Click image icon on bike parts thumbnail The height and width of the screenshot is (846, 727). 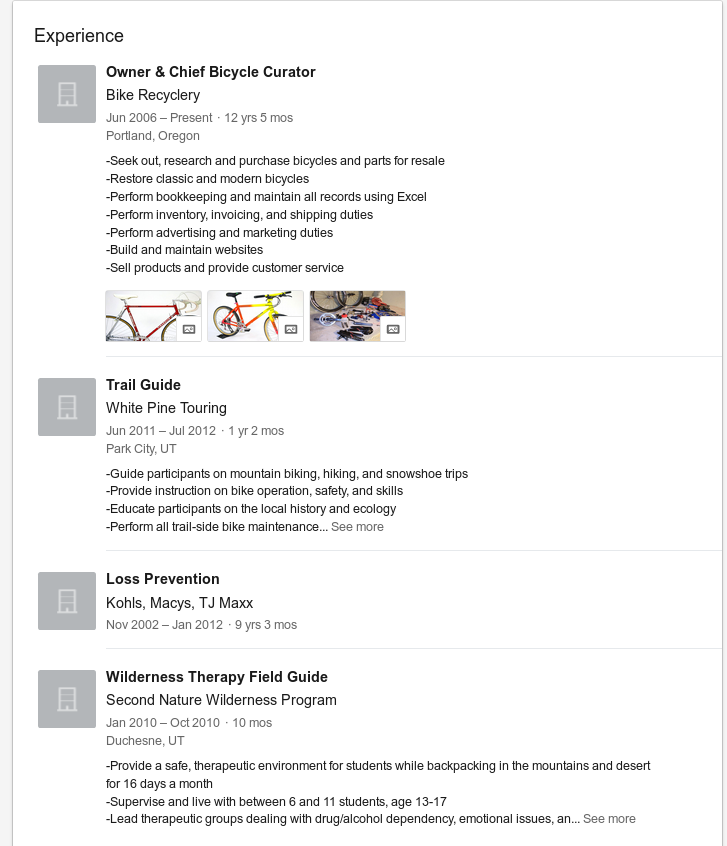(393, 329)
